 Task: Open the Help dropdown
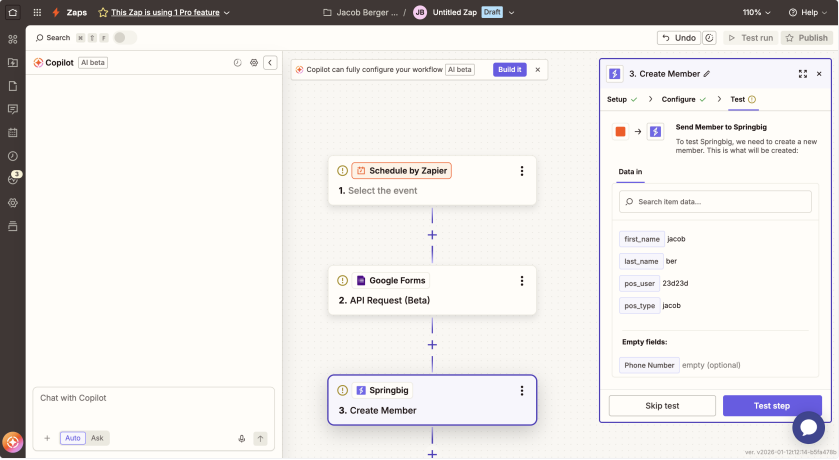click(x=807, y=12)
